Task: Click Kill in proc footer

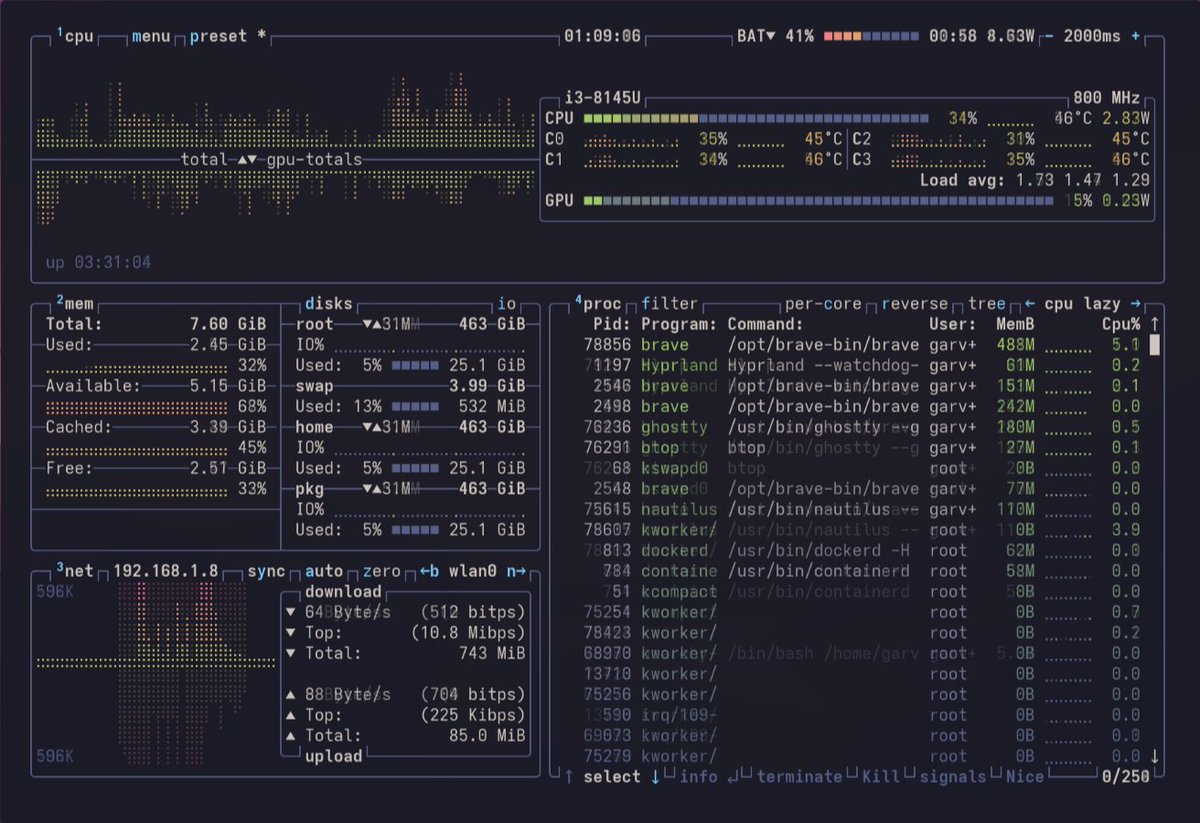Action: coord(881,777)
